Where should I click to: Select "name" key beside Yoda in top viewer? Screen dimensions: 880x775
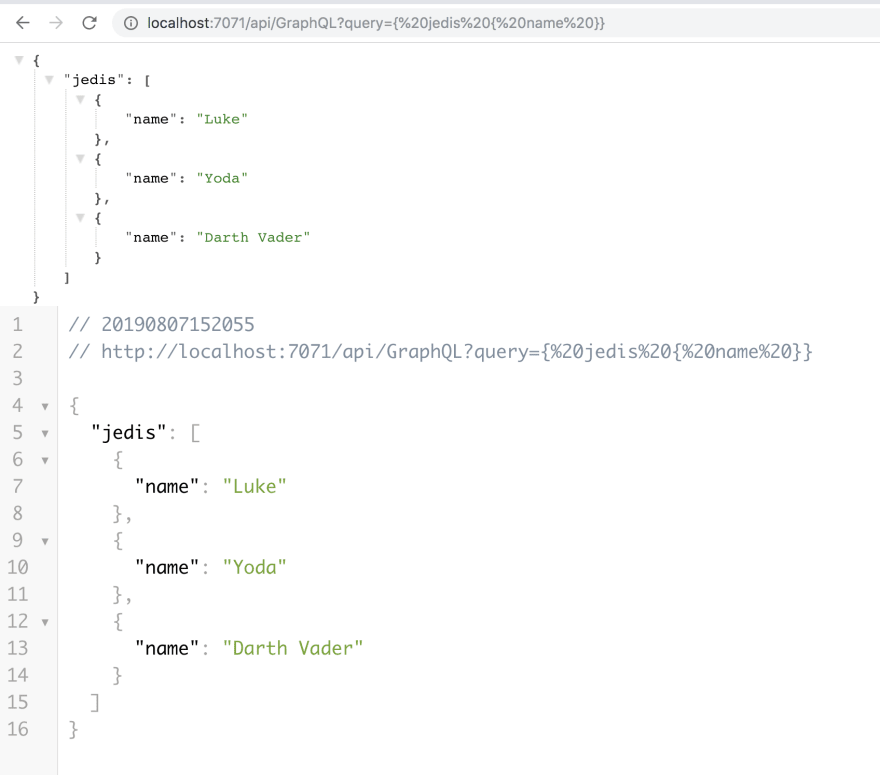click(151, 178)
